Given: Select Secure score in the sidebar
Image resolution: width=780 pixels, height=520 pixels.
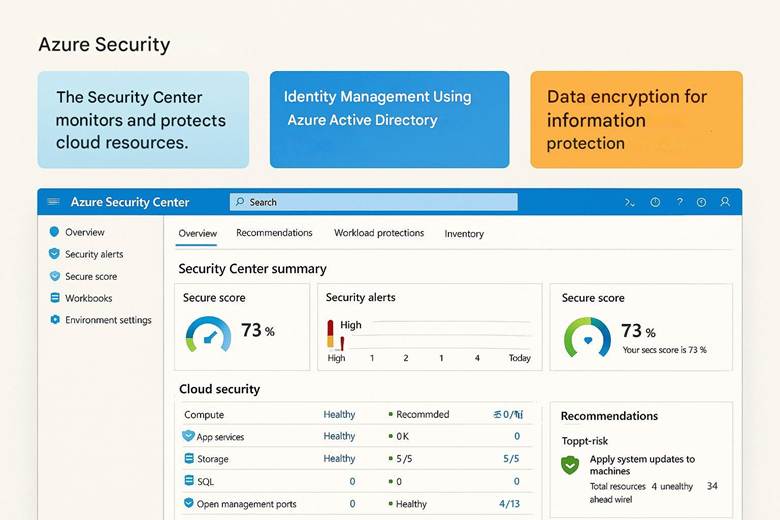Looking at the screenshot, I should click(x=91, y=276).
